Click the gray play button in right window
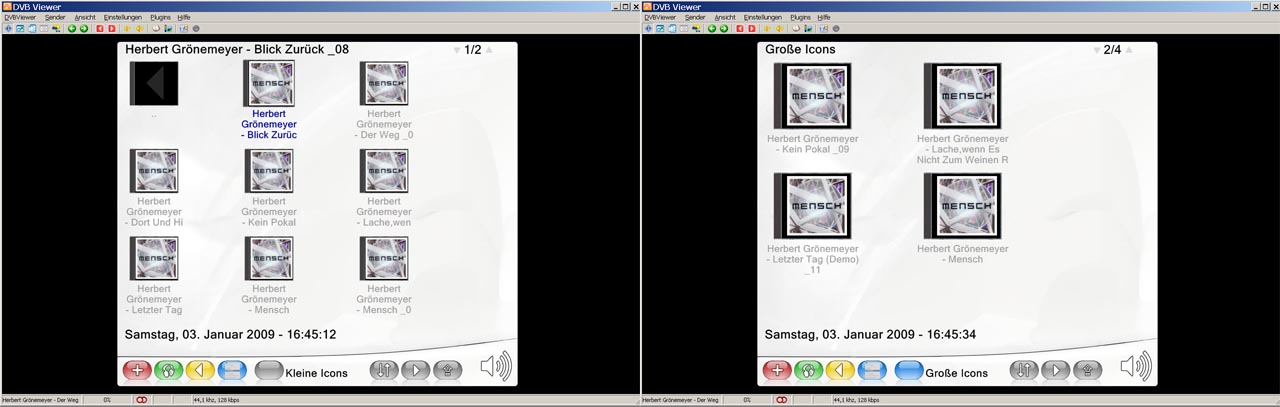The height and width of the screenshot is (407, 1280). 1055,370
